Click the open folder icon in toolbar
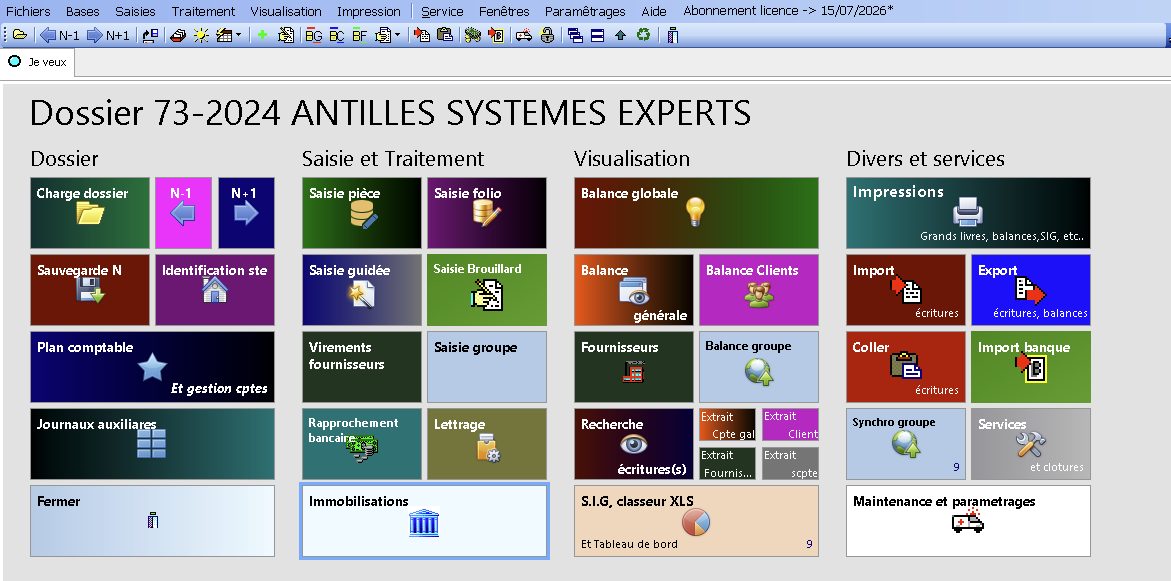This screenshot has height=581, width=1171. tap(20, 35)
